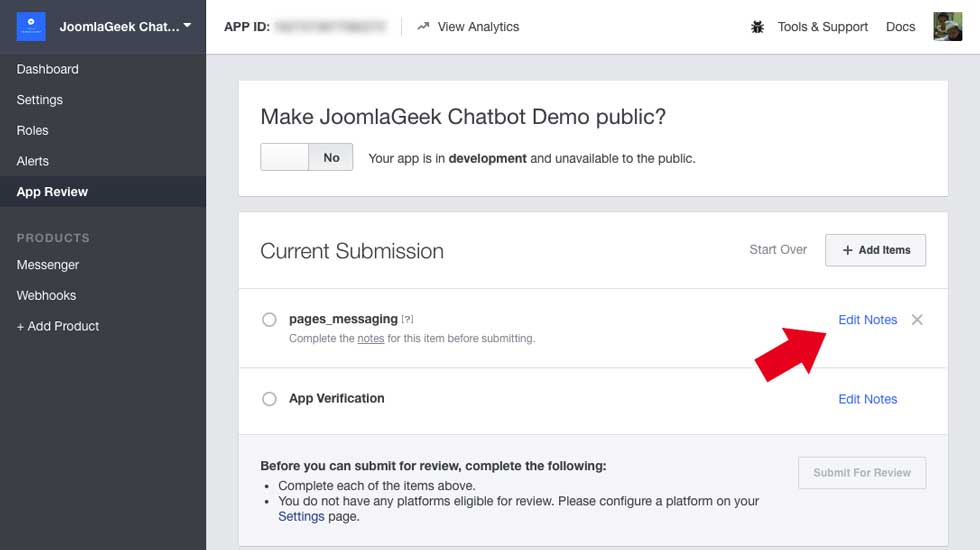Click the PRODUCTS section header
The width and height of the screenshot is (980, 550).
pyautogui.click(x=53, y=238)
